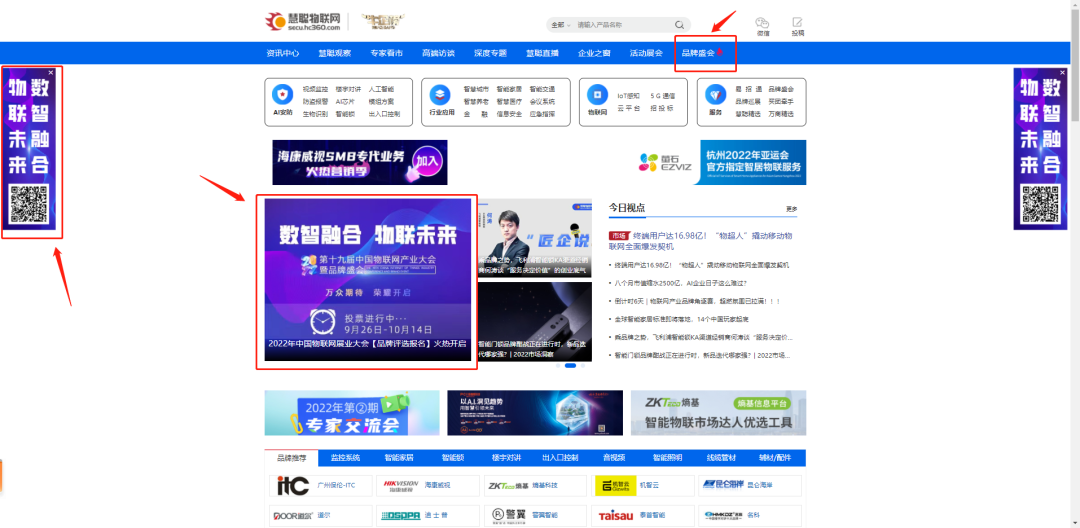The height and width of the screenshot is (528, 1080).
Task: Close the left floating banner ad
Action: [x=50, y=72]
